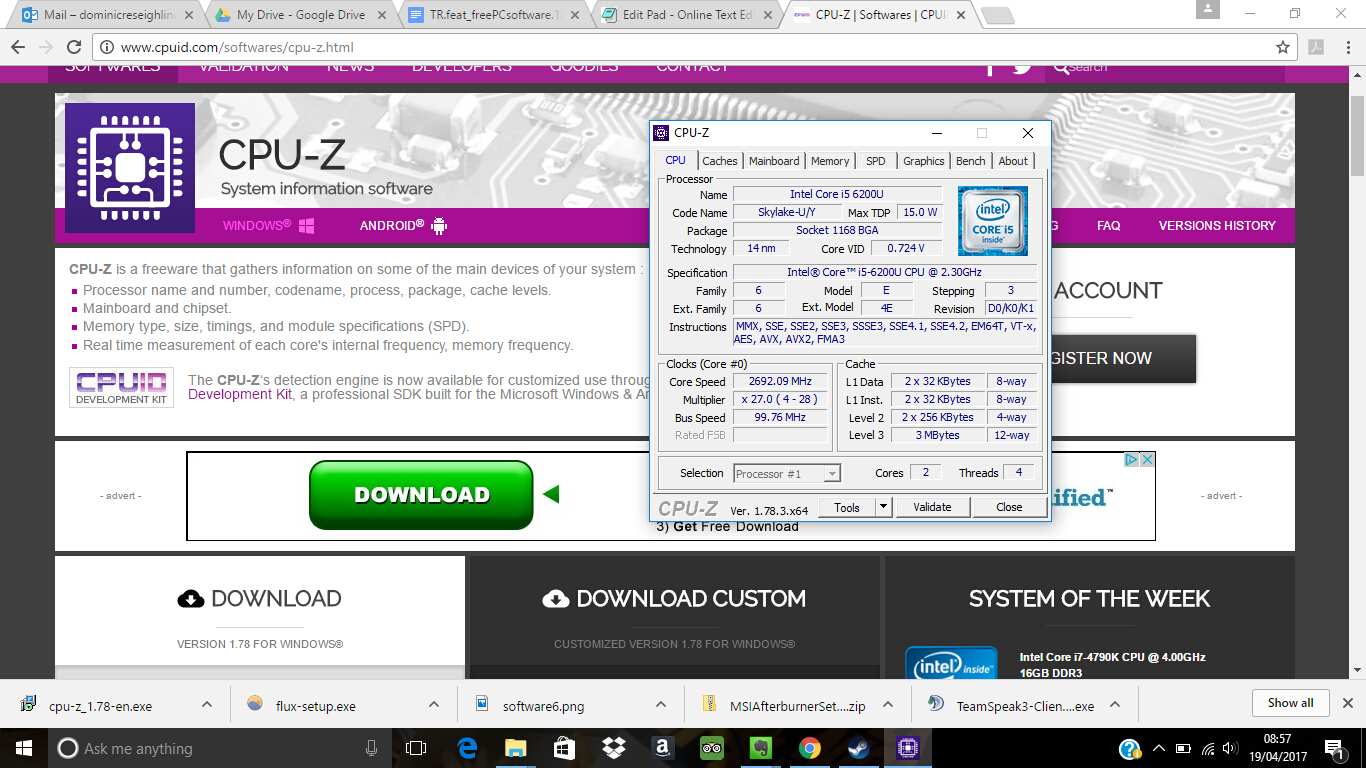Viewport: 1366px width, 768px height.
Task: Expand options for TeamSpeak3-Client download
Action: pyautogui.click(x=1117, y=705)
